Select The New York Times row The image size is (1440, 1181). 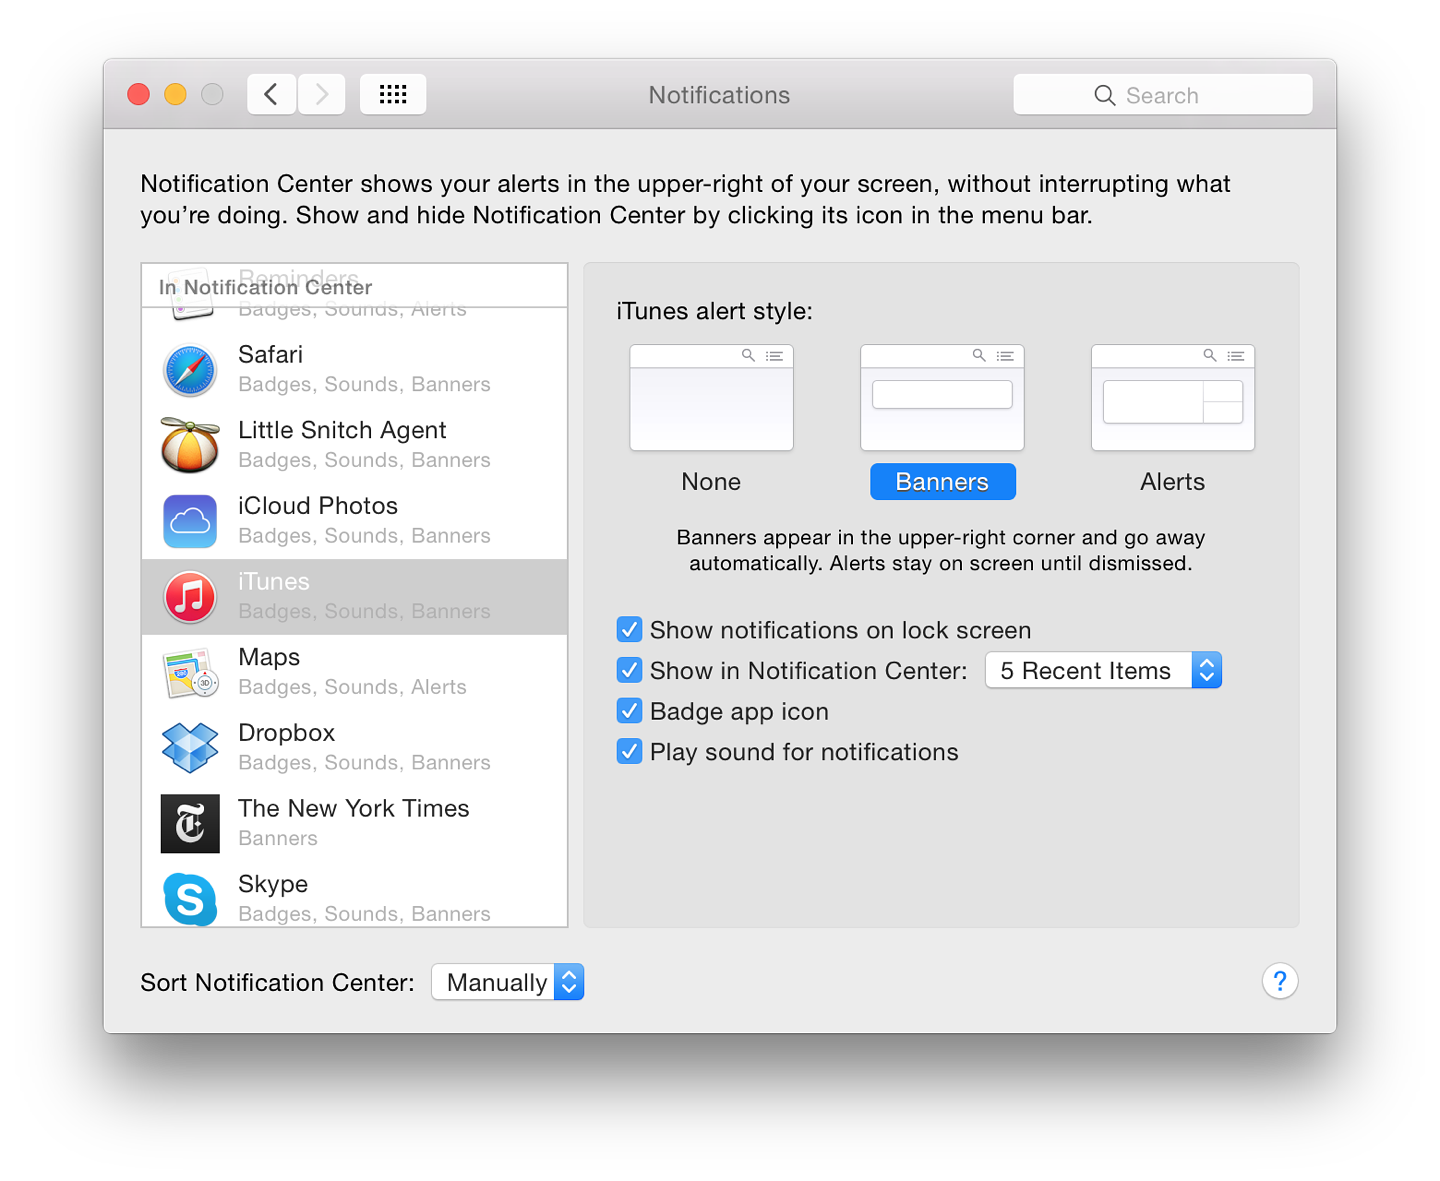355,824
